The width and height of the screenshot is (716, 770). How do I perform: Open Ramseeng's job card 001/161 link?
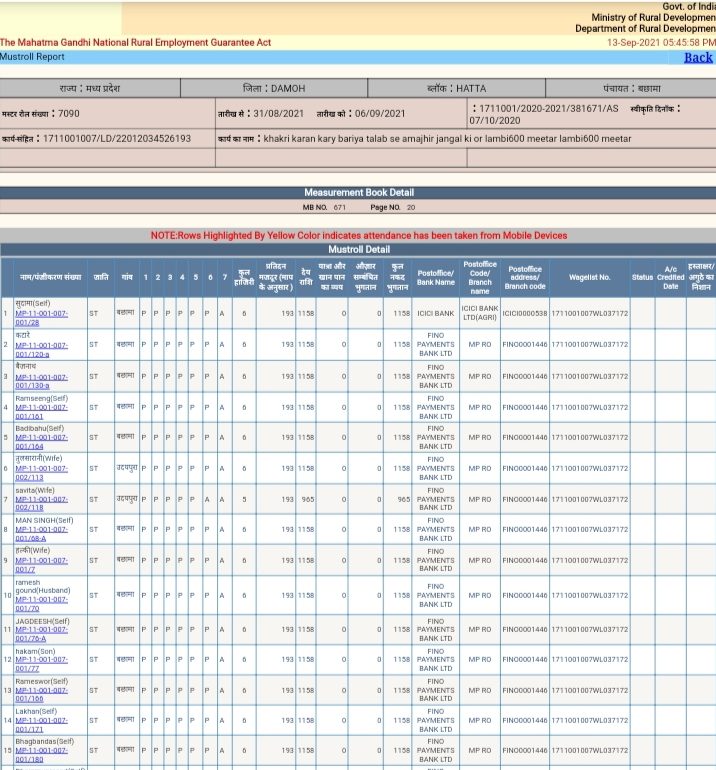click(x=41, y=412)
